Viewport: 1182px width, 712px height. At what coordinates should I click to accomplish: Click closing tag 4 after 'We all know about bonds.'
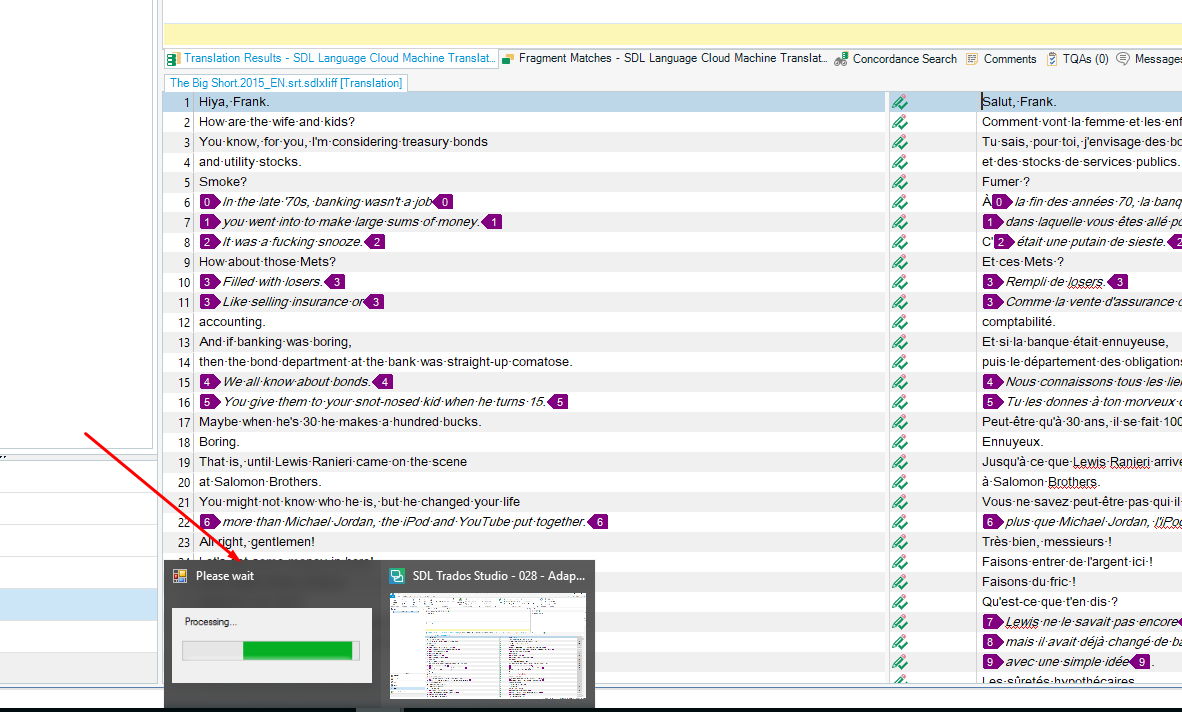(x=383, y=382)
